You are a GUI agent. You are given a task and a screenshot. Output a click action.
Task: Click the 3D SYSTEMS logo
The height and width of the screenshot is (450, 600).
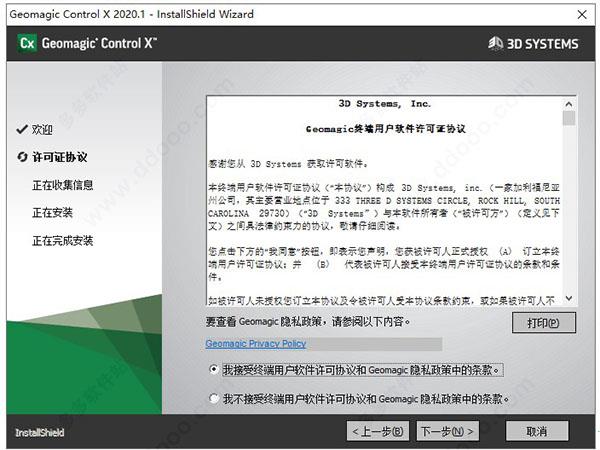[x=533, y=44]
